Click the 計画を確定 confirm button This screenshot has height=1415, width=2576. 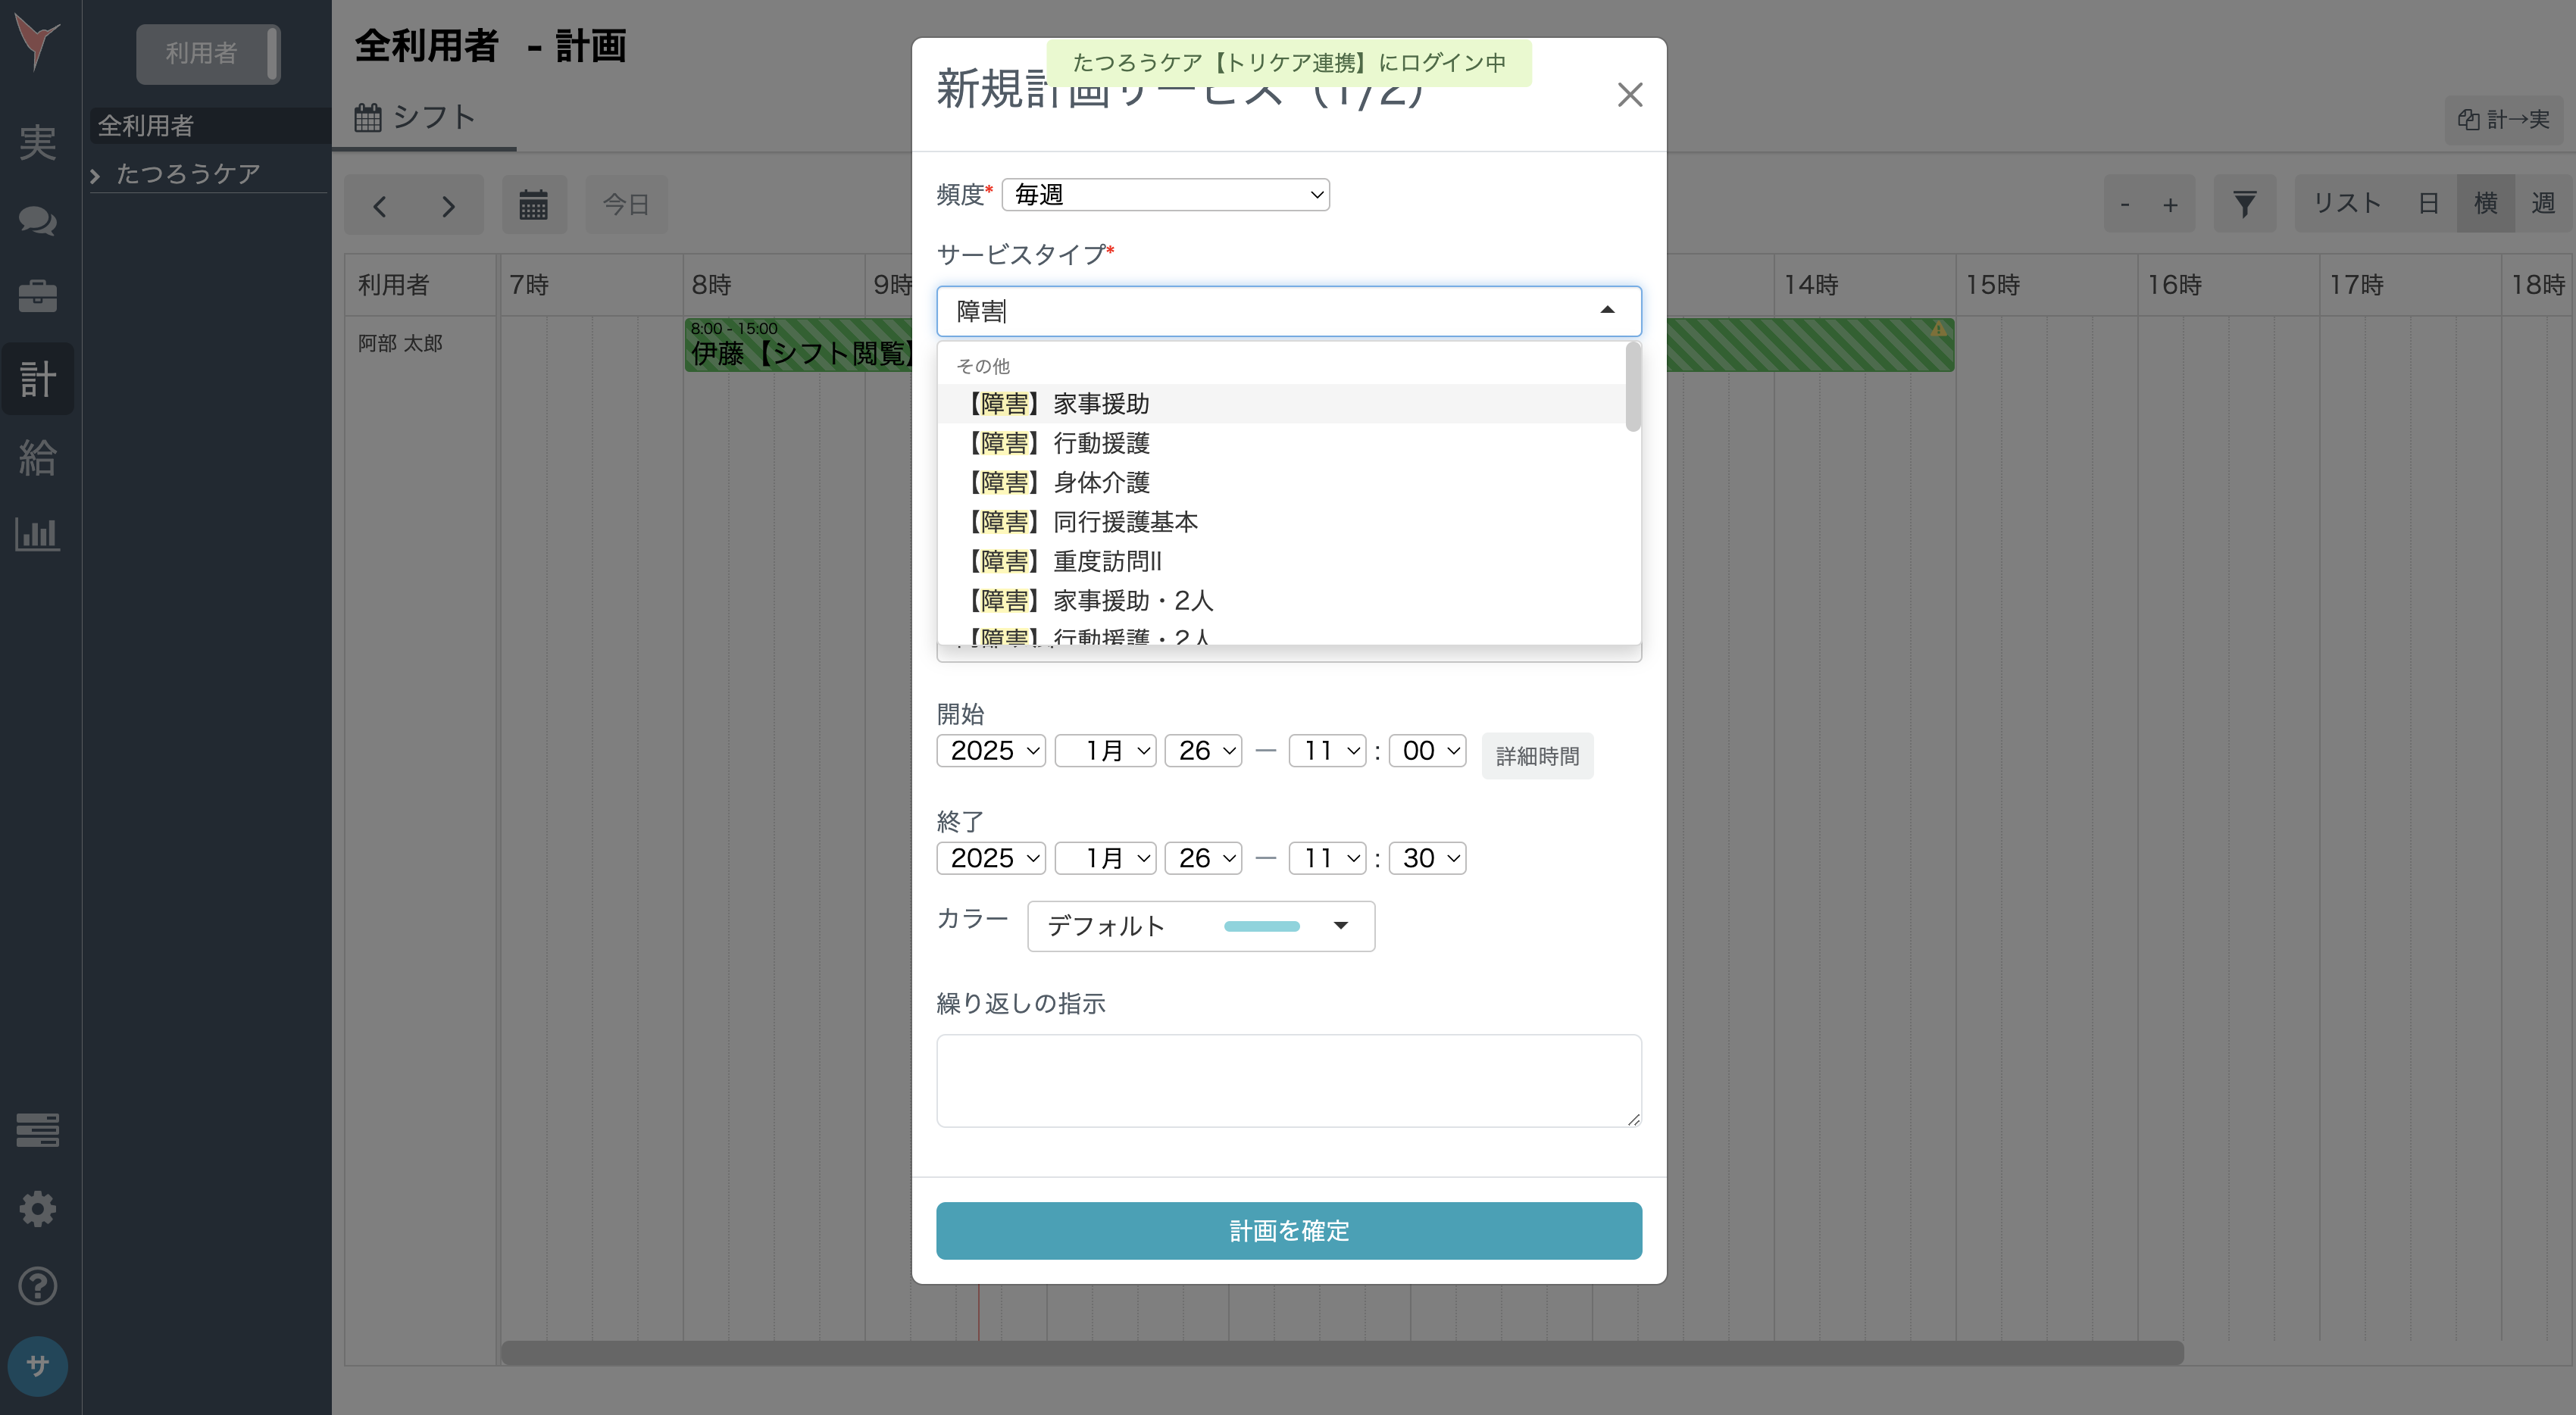[1288, 1231]
